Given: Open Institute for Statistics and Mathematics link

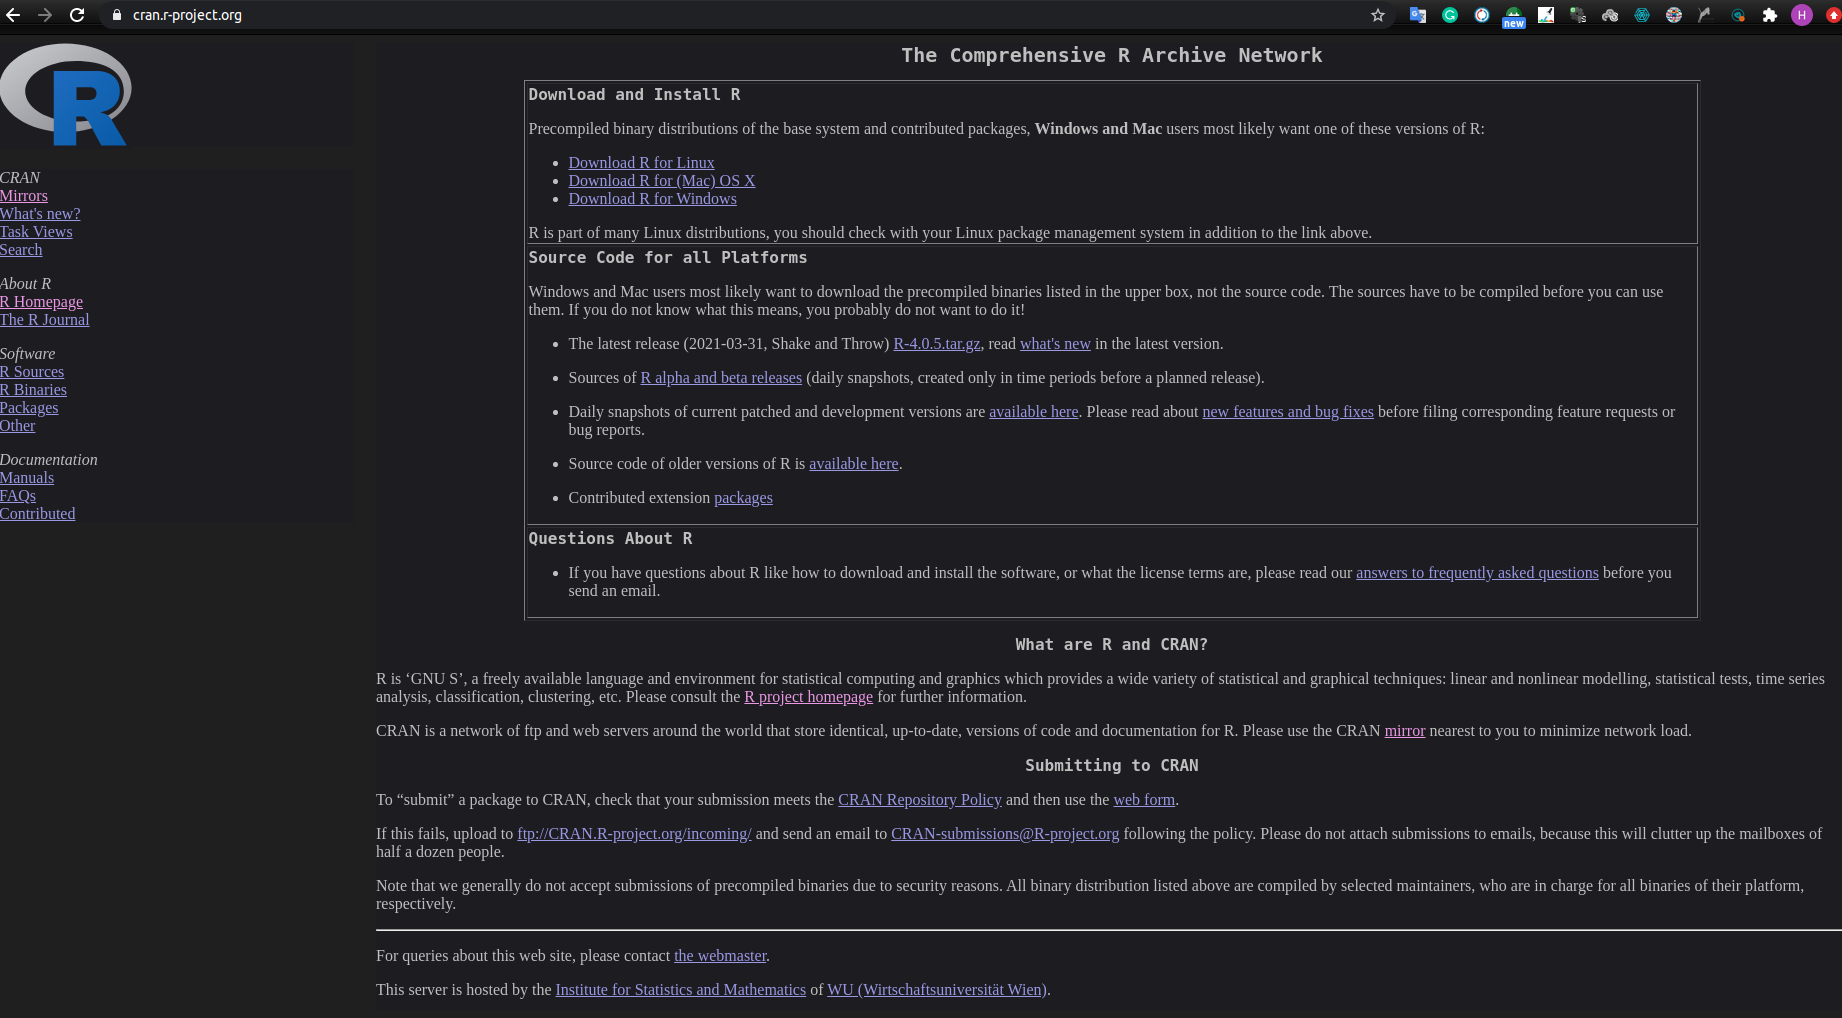Looking at the screenshot, I should point(681,990).
